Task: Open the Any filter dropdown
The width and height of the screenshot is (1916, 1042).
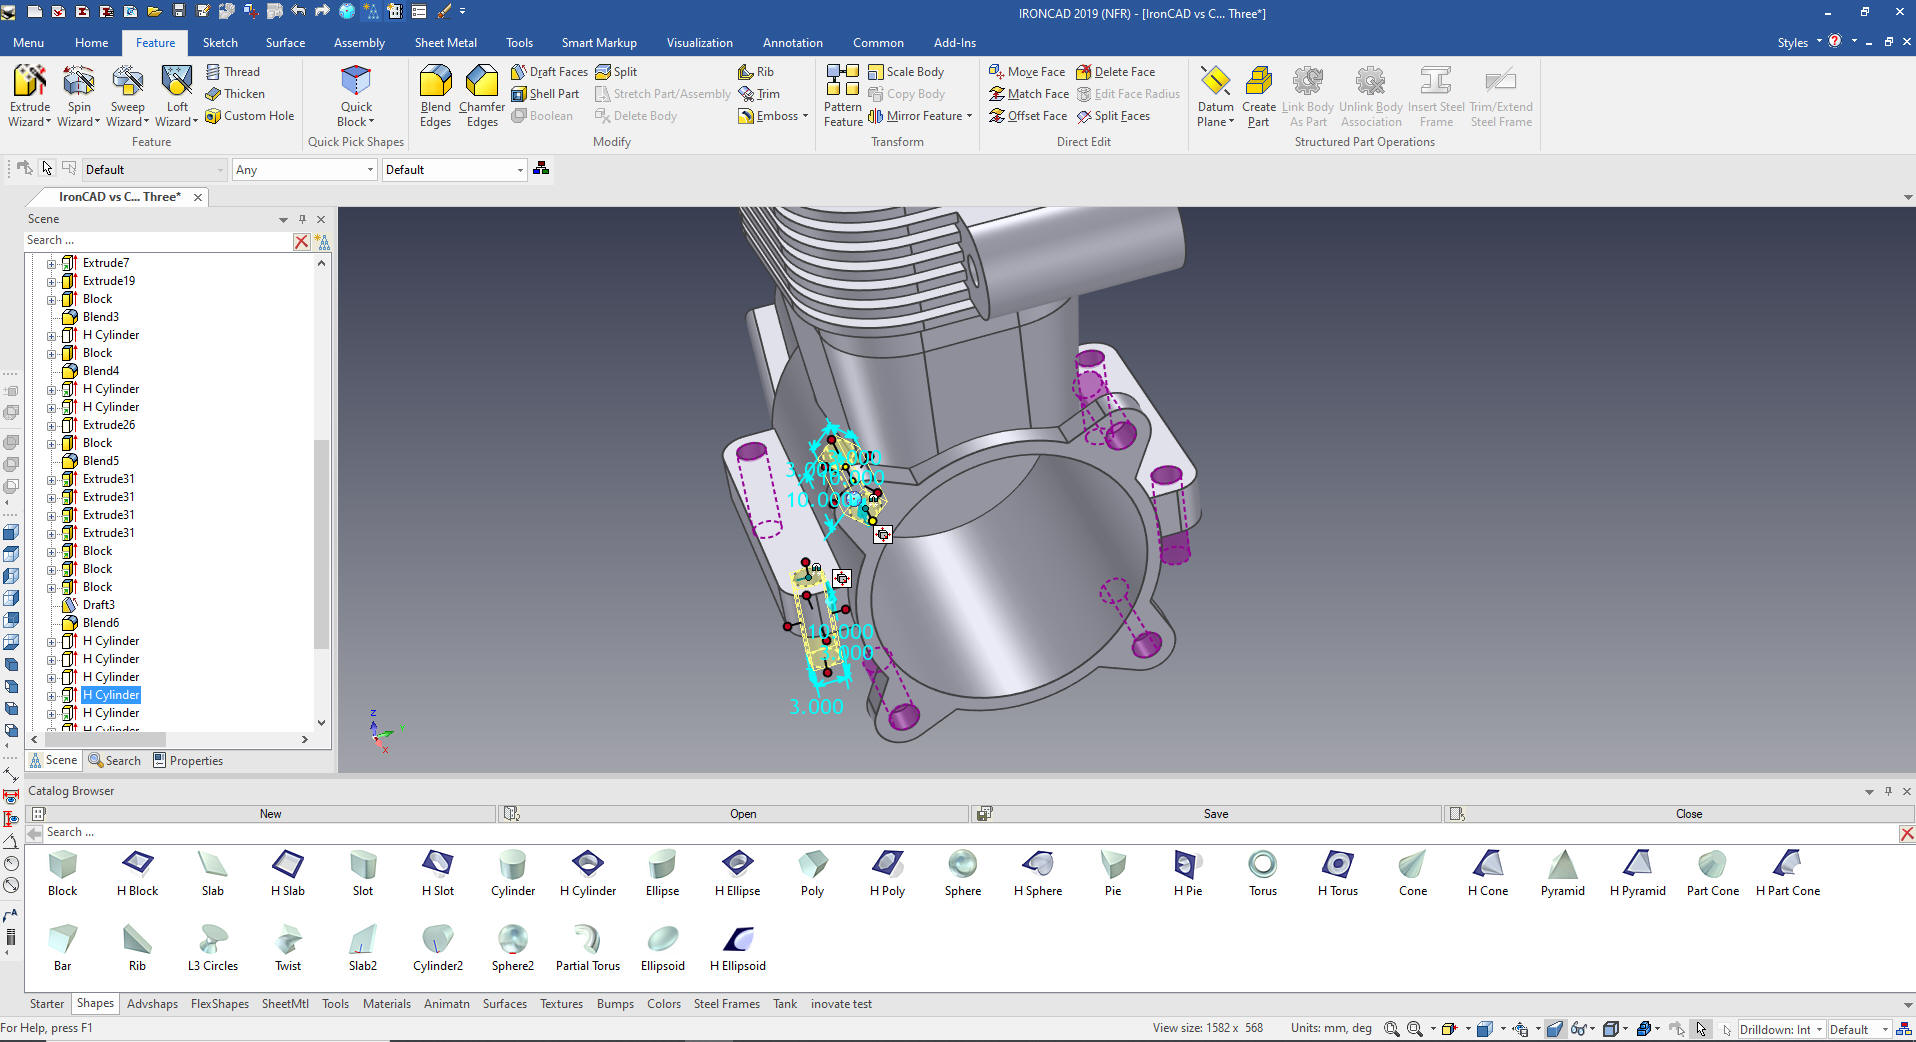Action: click(x=304, y=170)
